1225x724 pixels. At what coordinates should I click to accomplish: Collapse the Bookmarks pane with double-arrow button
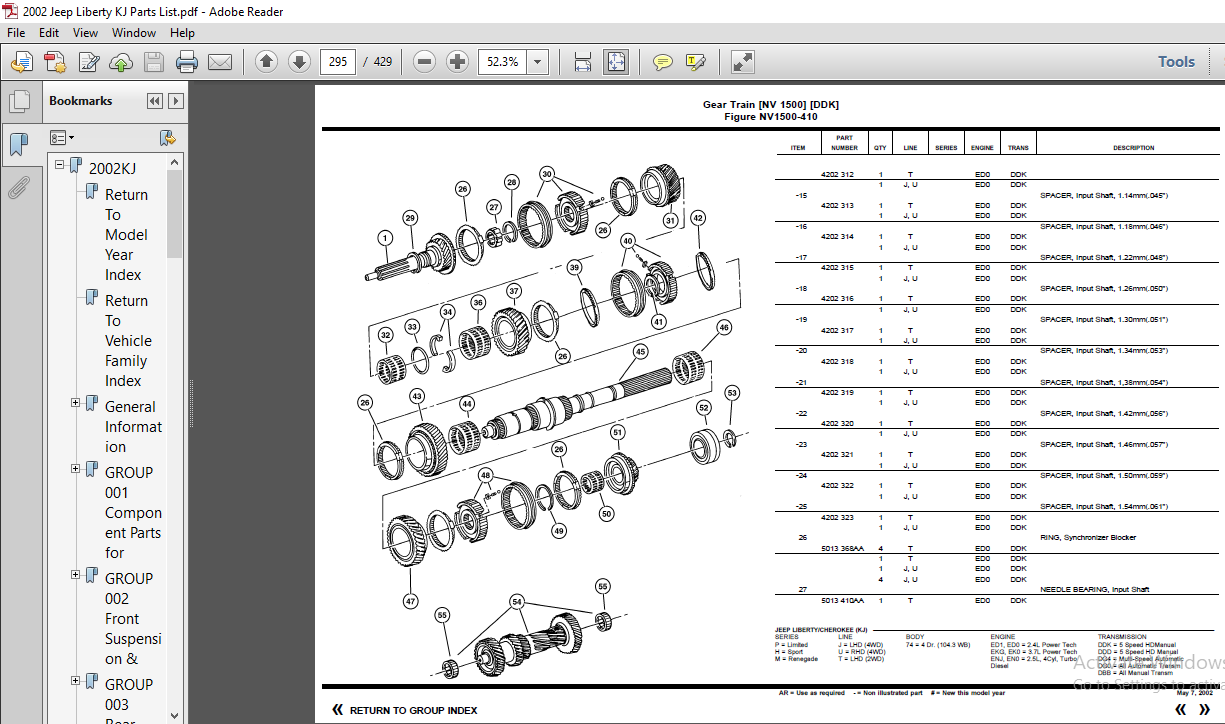[x=154, y=101]
